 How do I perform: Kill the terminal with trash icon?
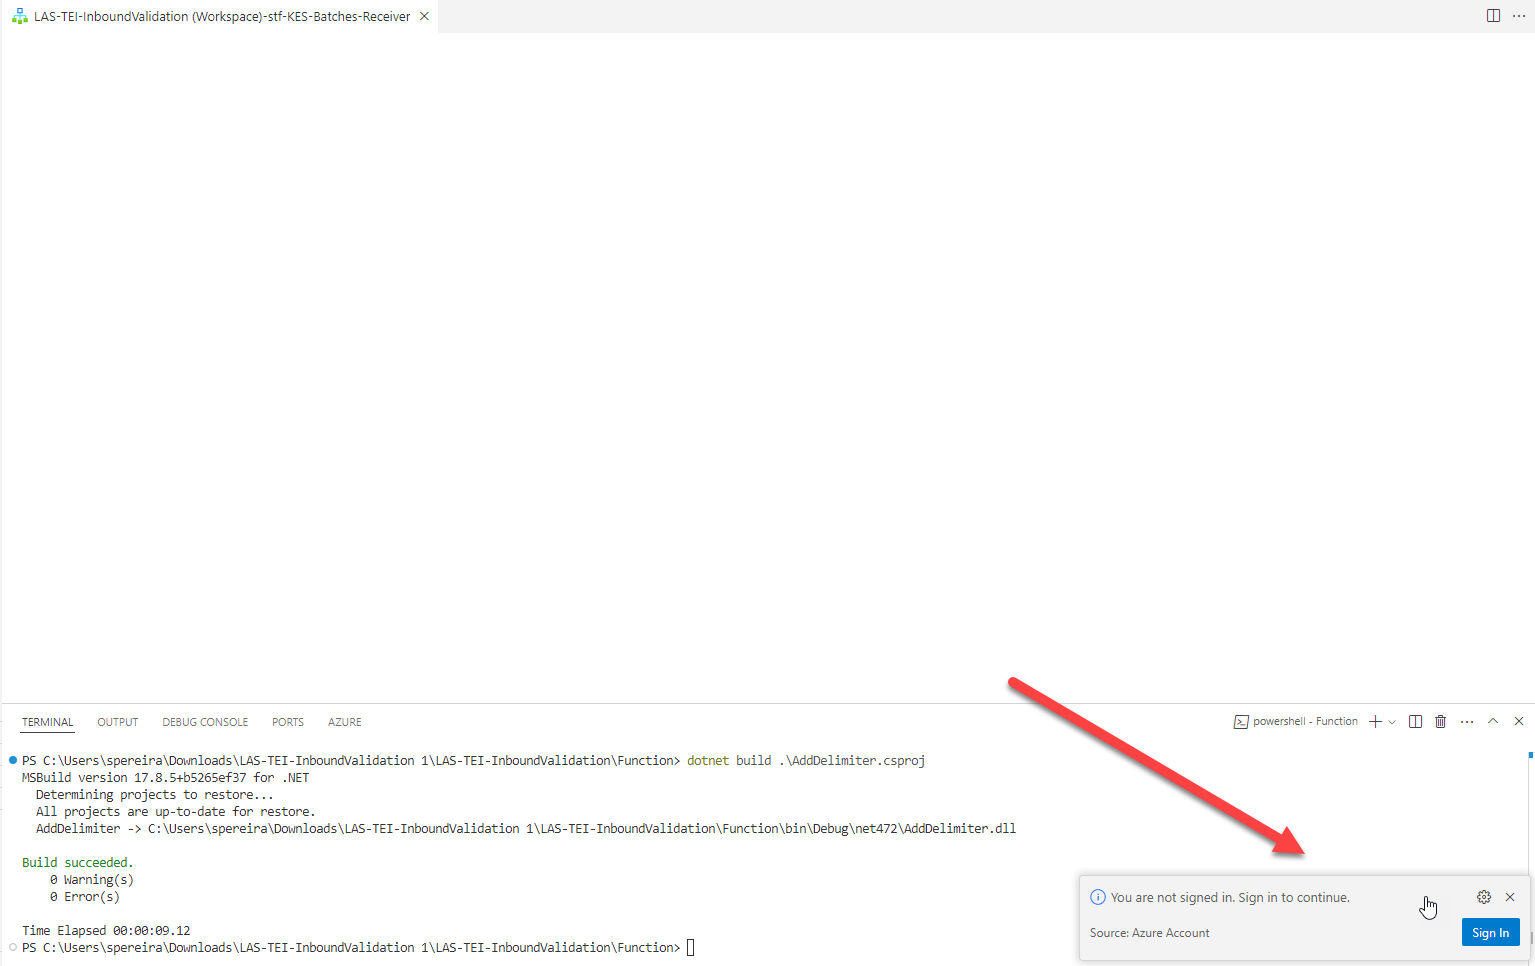(1440, 722)
